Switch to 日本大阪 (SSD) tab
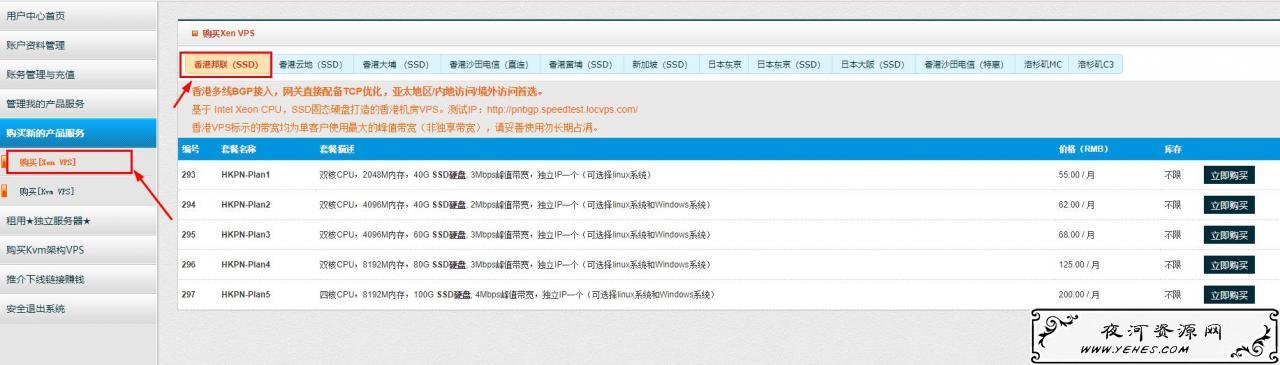This screenshot has height=365, width=1280. [x=872, y=65]
